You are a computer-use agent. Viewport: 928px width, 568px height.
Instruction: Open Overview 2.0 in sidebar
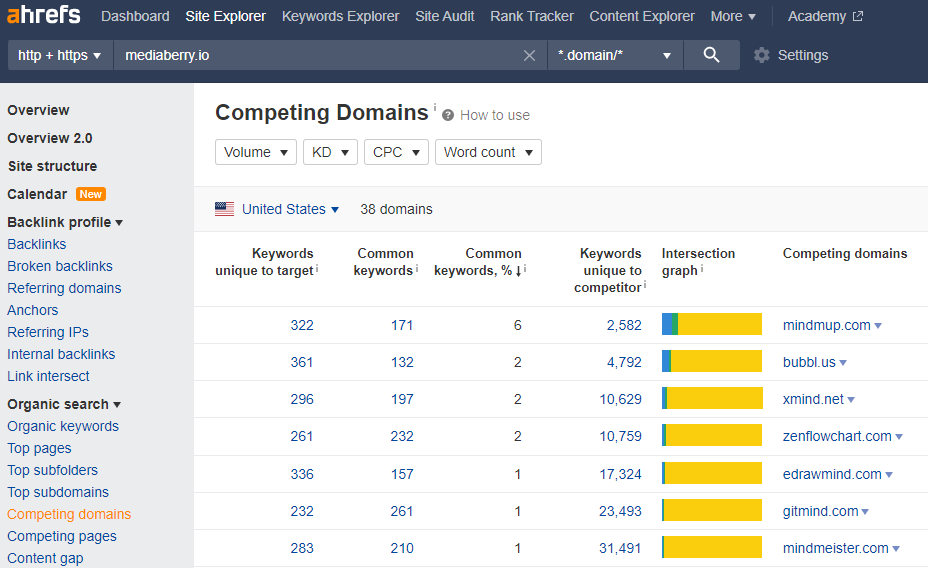tap(50, 138)
